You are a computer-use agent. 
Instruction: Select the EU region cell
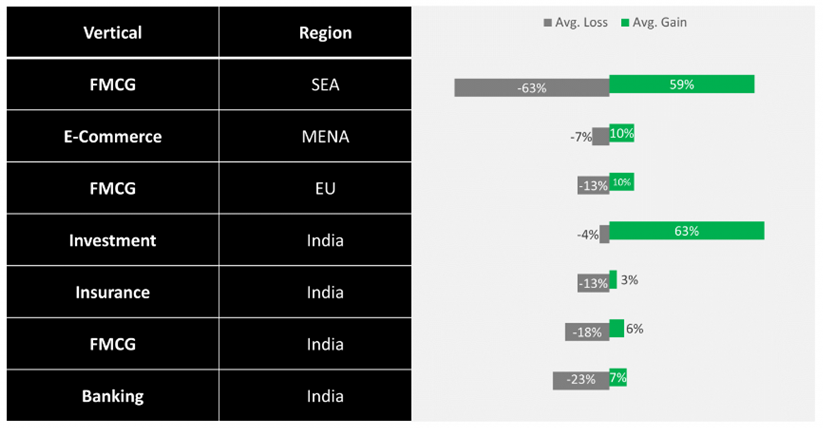(x=325, y=189)
